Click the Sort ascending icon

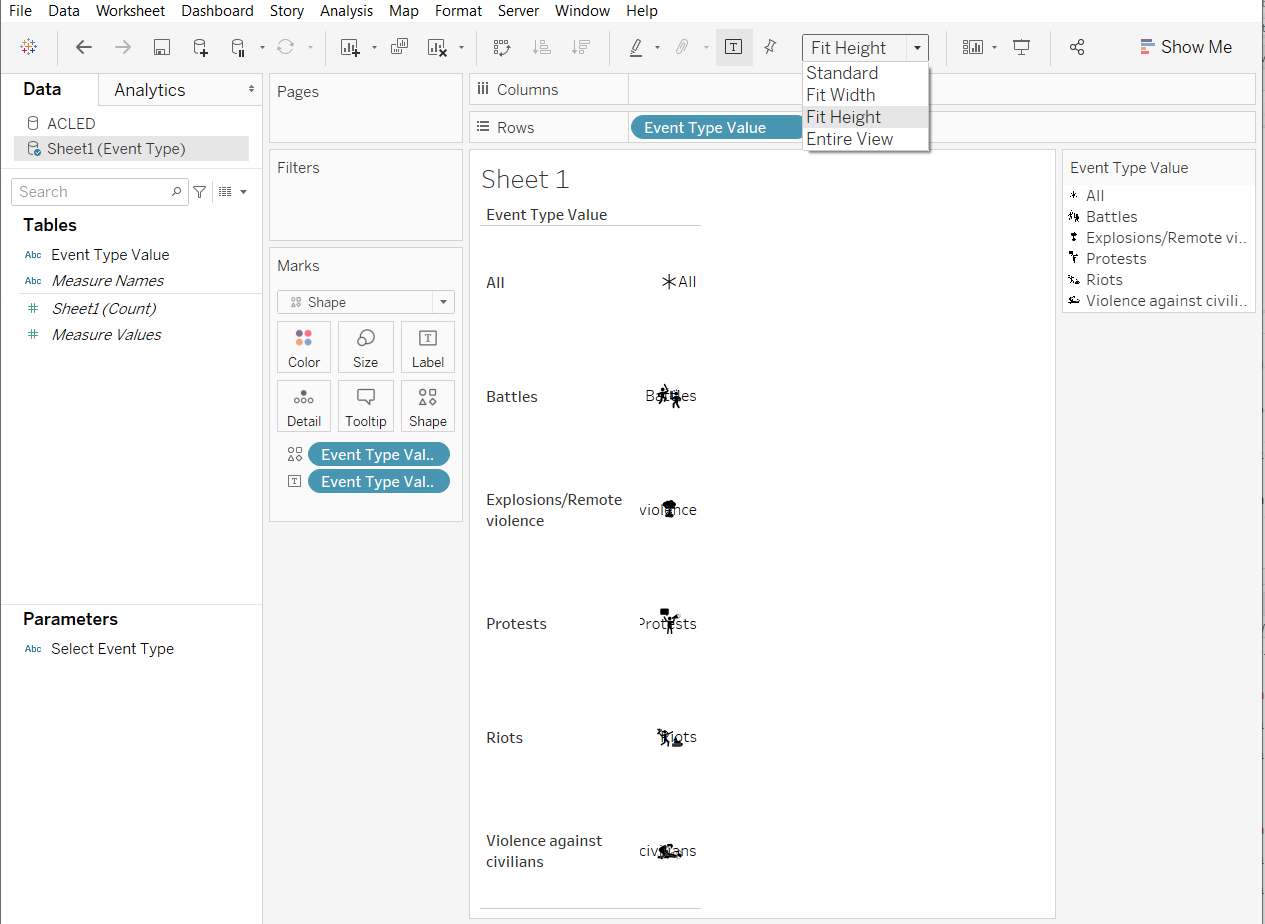(541, 47)
